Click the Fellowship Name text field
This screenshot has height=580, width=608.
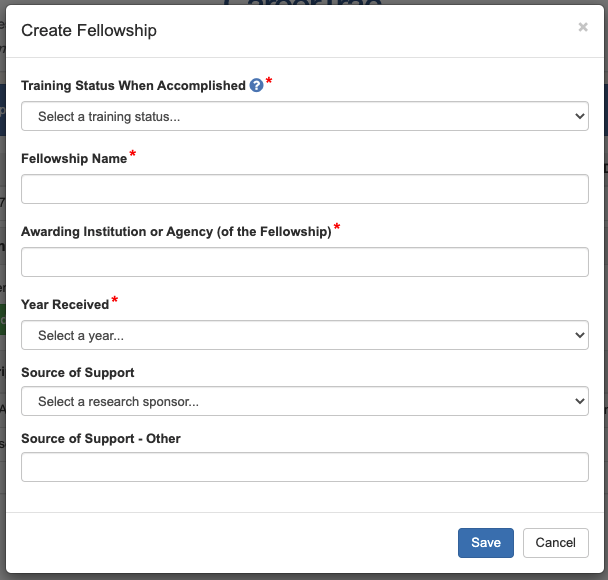tap(305, 189)
